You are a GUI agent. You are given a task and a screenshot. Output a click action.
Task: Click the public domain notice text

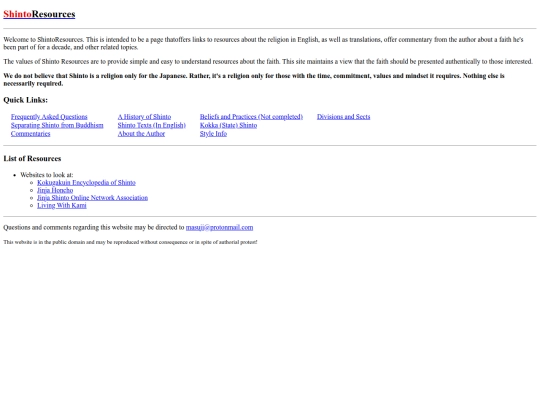pyautogui.click(x=130, y=242)
